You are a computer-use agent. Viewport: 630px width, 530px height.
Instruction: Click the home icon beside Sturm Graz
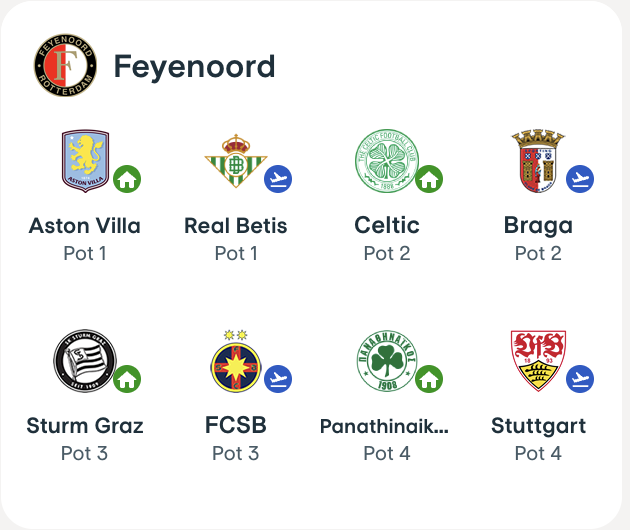pyautogui.click(x=127, y=380)
